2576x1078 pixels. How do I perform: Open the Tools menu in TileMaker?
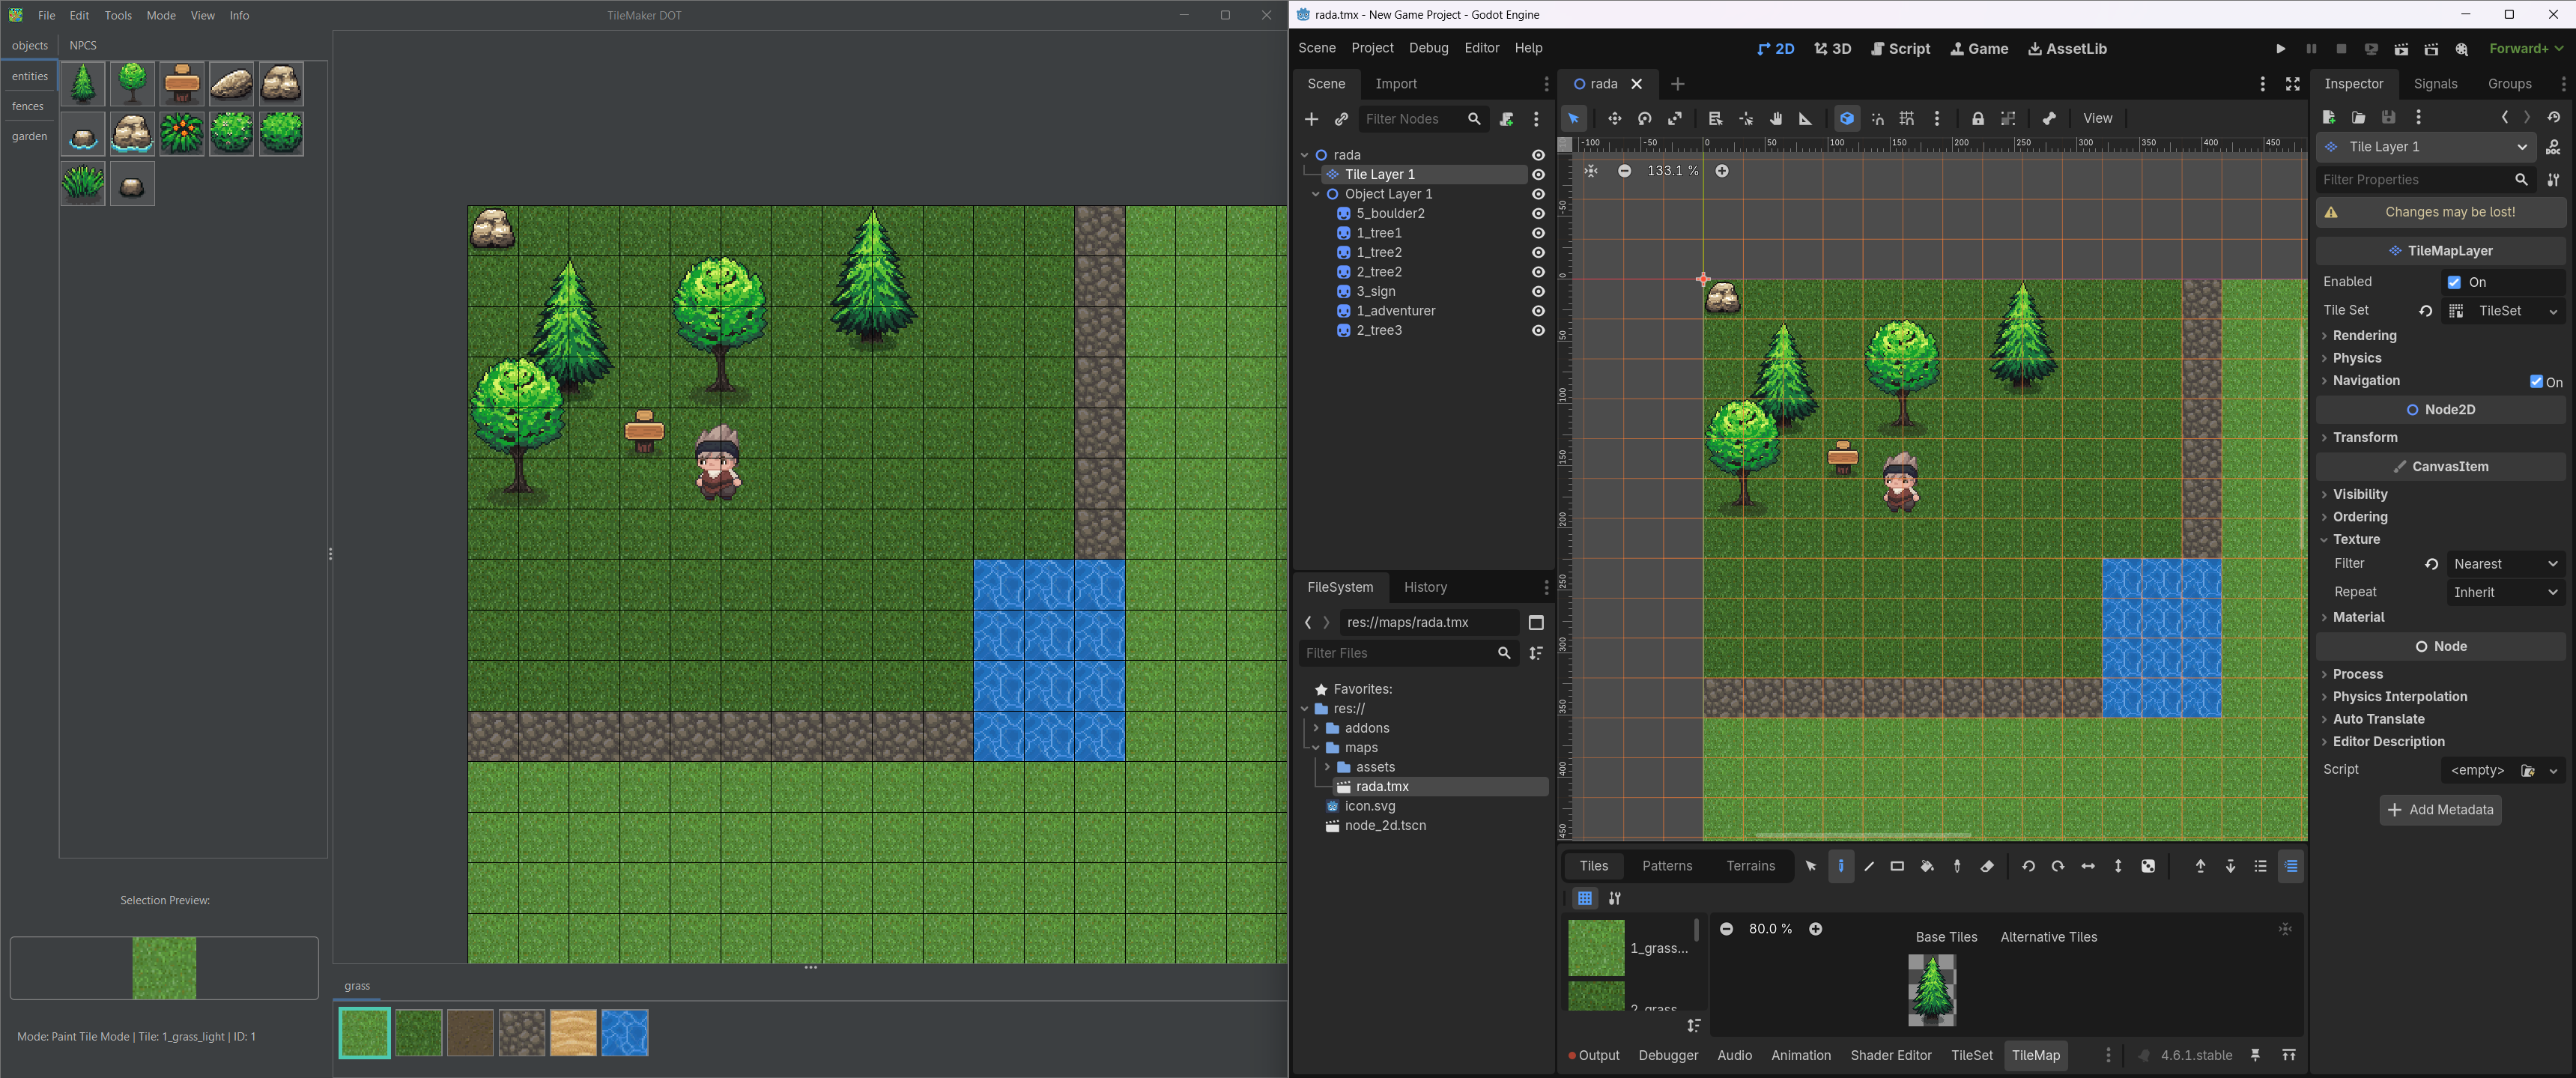118,16
